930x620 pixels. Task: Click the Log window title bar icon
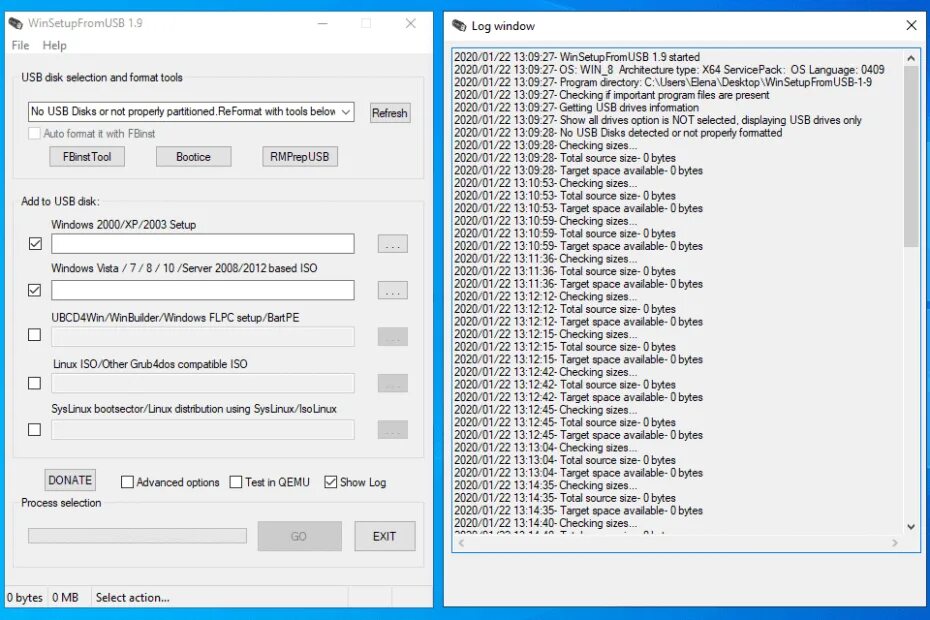[459, 26]
